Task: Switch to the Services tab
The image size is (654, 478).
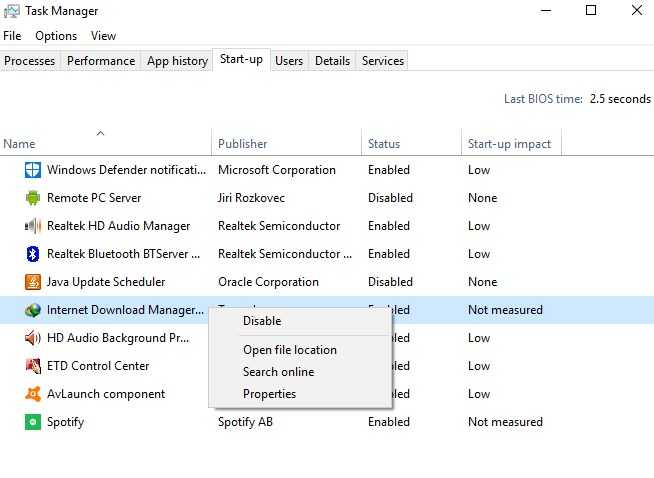Action: coord(382,61)
